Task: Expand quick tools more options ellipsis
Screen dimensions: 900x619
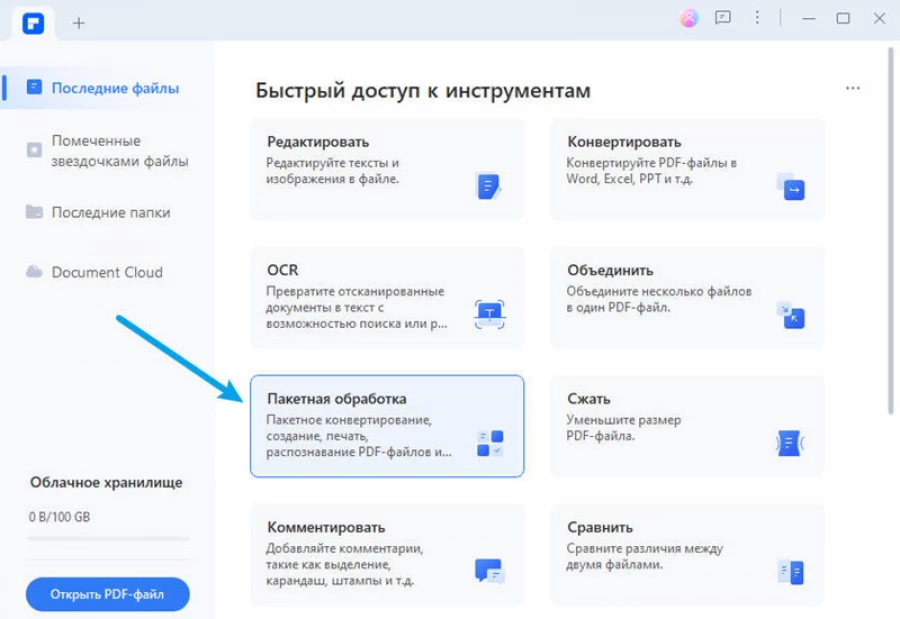Action: coord(853,89)
